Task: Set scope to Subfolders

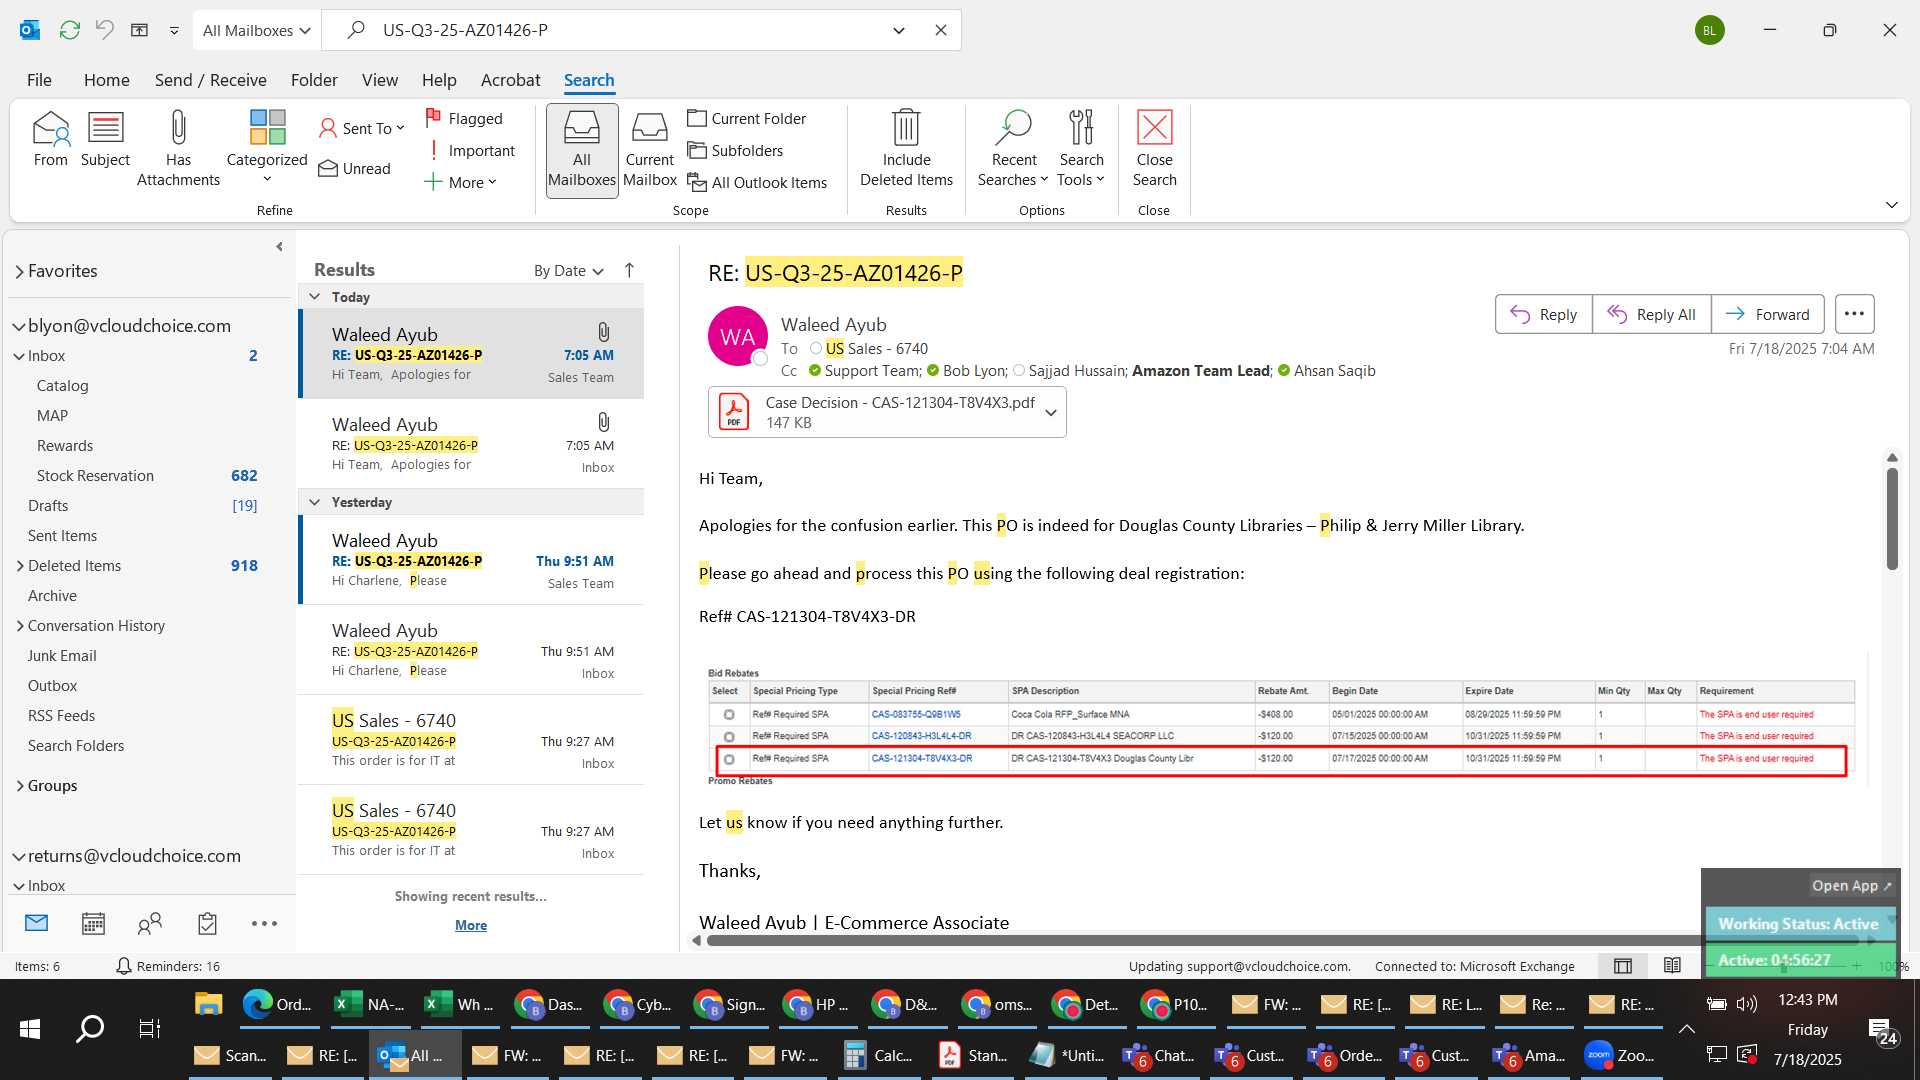Action: point(735,150)
